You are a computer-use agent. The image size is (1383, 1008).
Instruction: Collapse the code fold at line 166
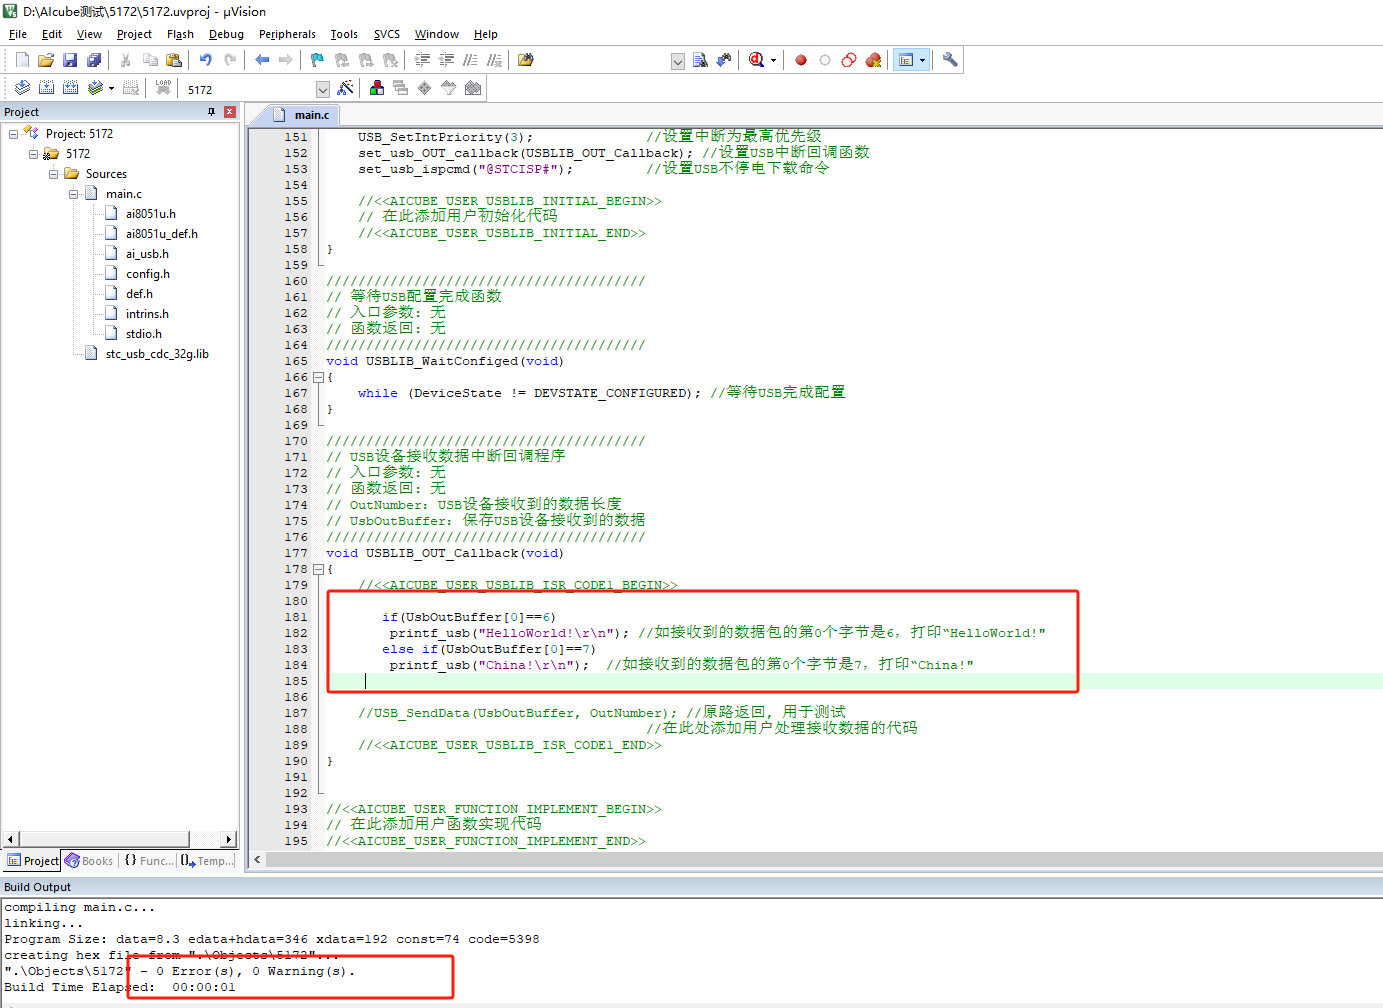click(x=318, y=378)
